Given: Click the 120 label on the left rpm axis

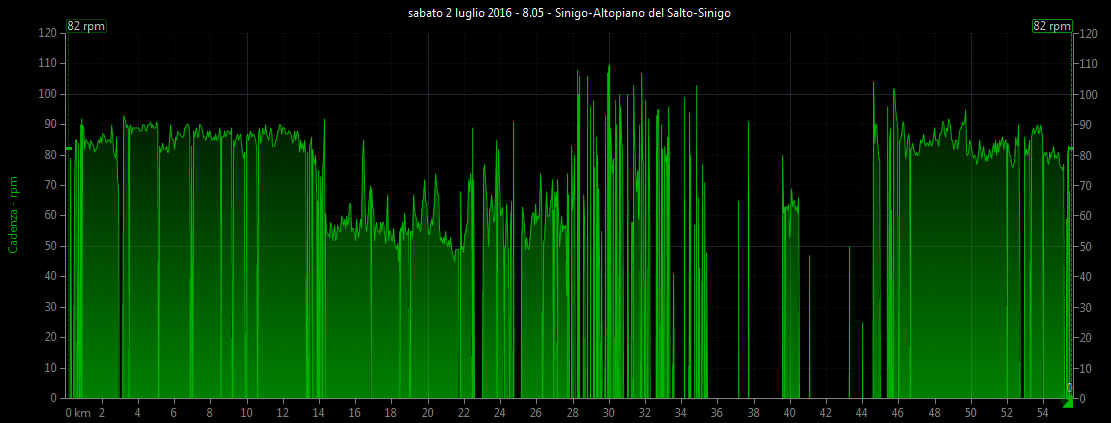Looking at the screenshot, I should [x=48, y=33].
